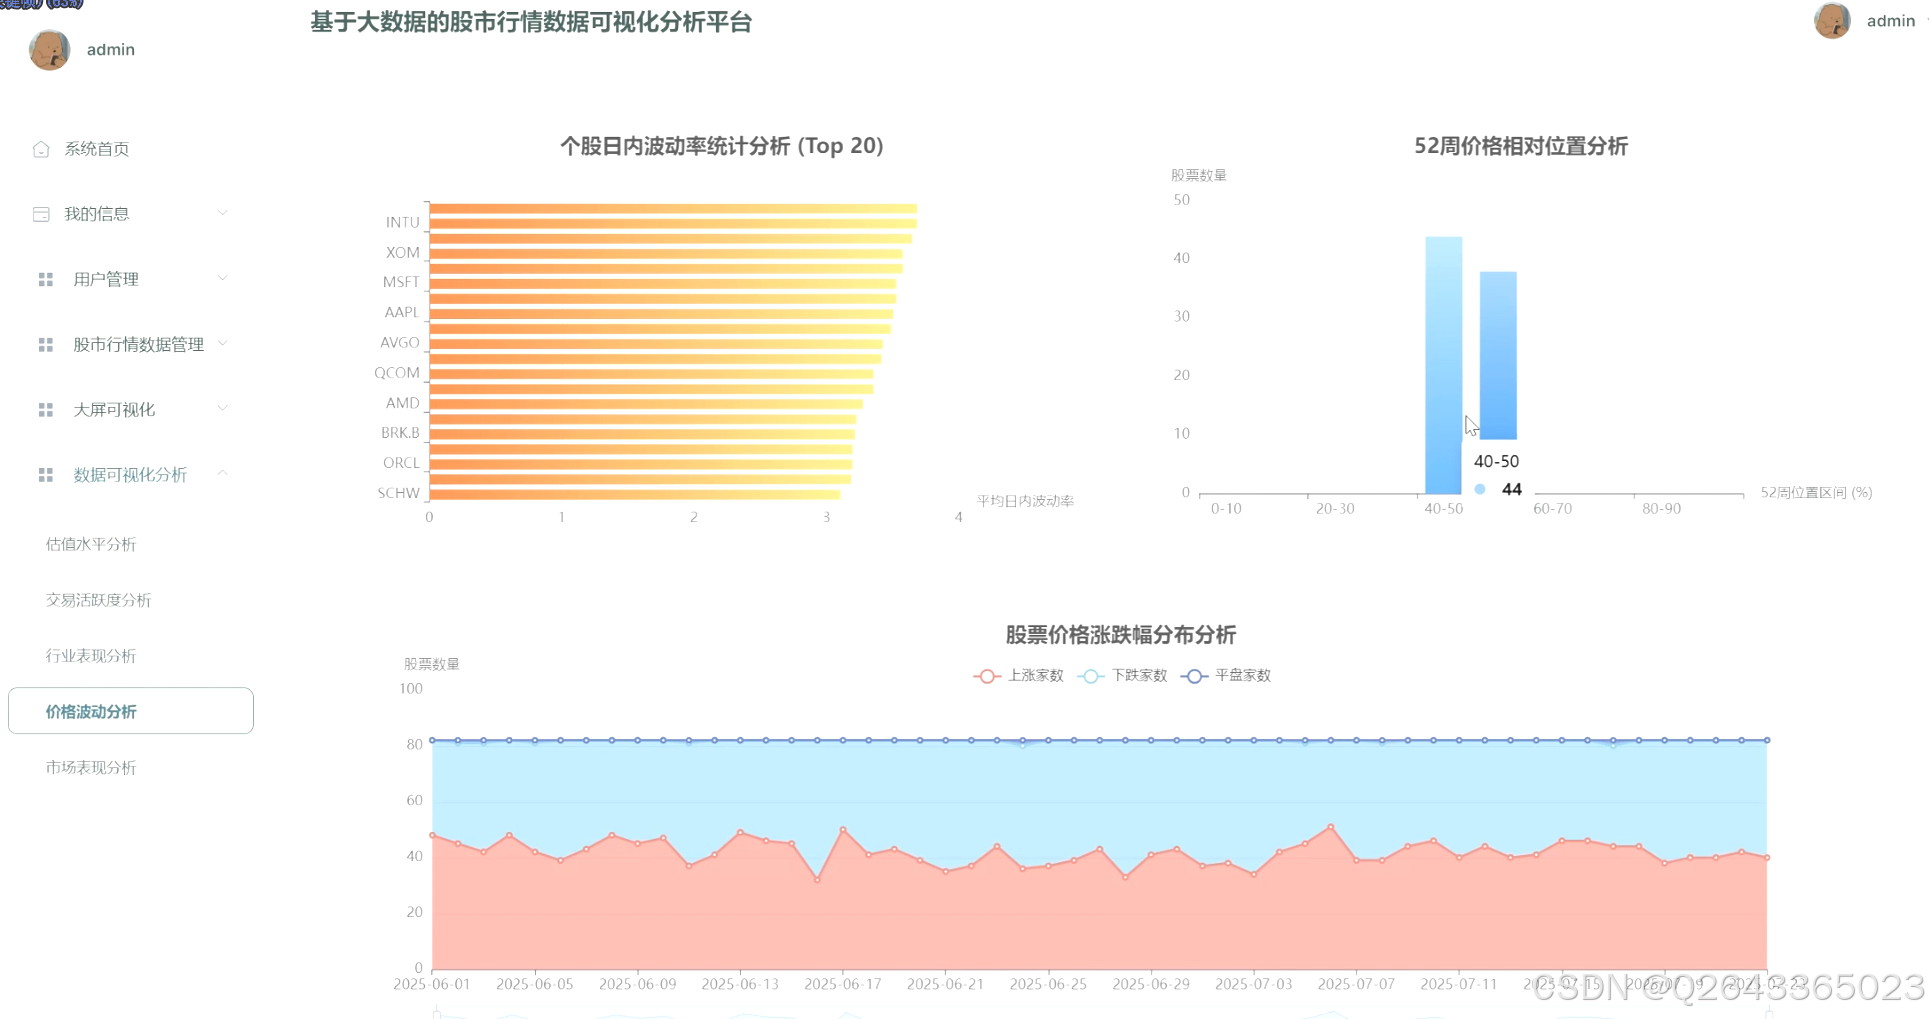This screenshot has height=1019, width=1929.
Task: Click the BRK.B label in volatility chart
Action: click(400, 433)
